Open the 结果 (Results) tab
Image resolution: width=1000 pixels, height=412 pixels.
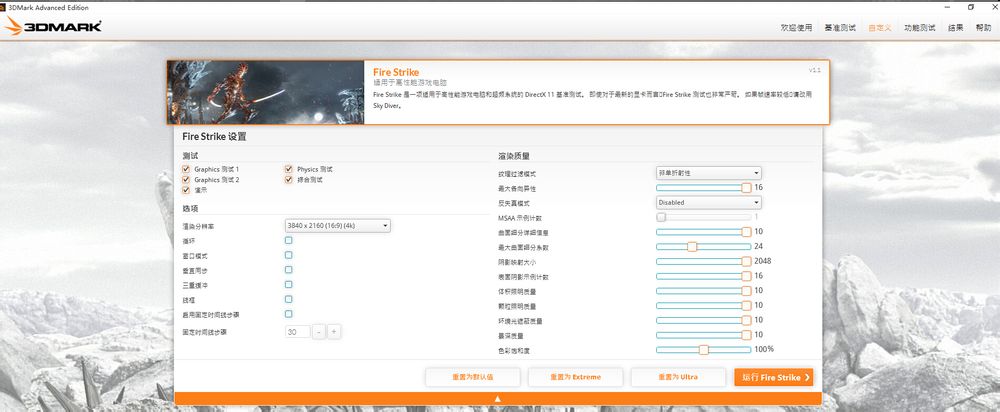click(955, 28)
